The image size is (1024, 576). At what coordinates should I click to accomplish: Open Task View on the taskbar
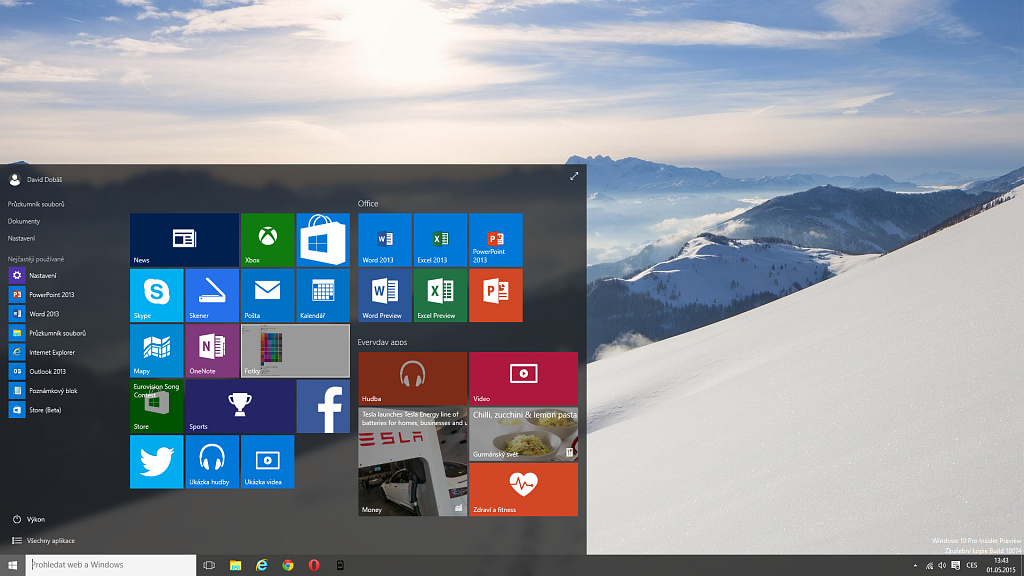coord(209,566)
